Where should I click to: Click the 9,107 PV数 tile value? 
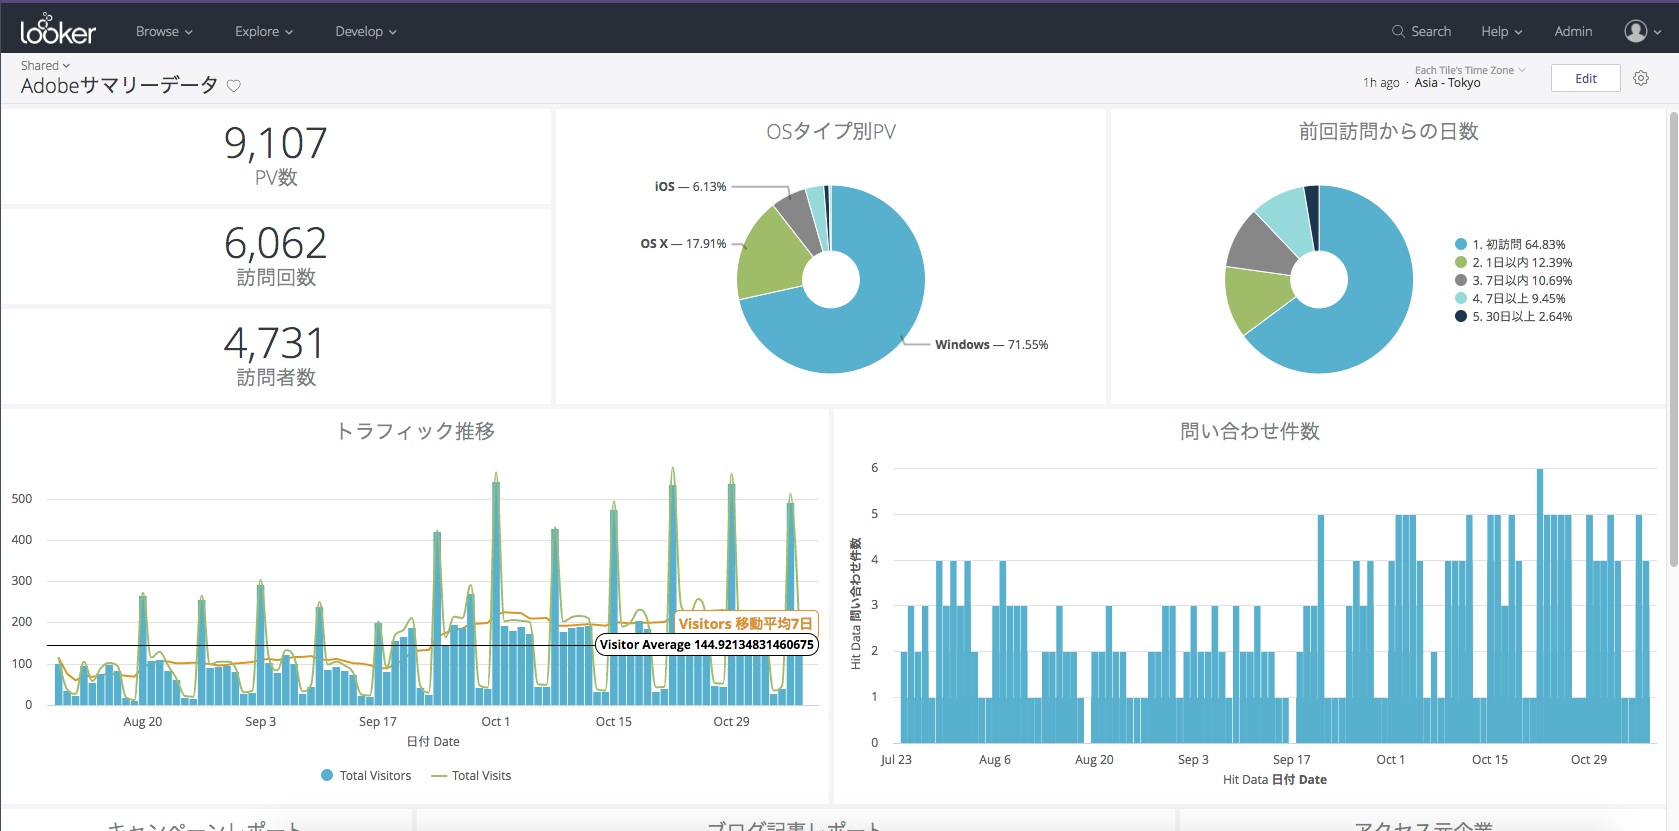pyautogui.click(x=276, y=144)
